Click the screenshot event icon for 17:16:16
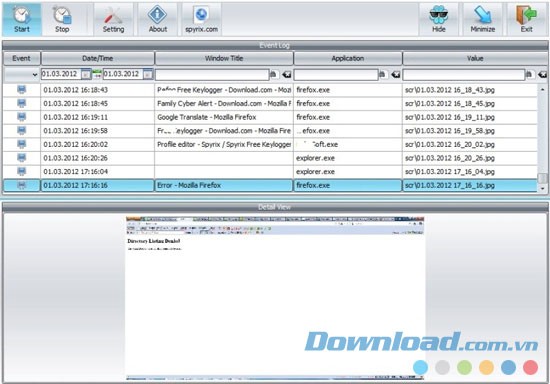This screenshot has width=550, height=384. pos(22,185)
